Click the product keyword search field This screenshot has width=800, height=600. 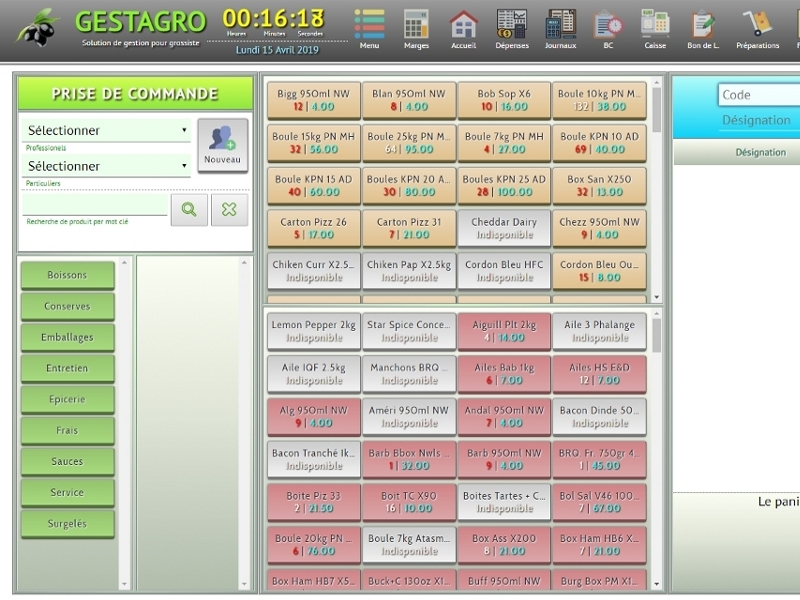coord(94,206)
